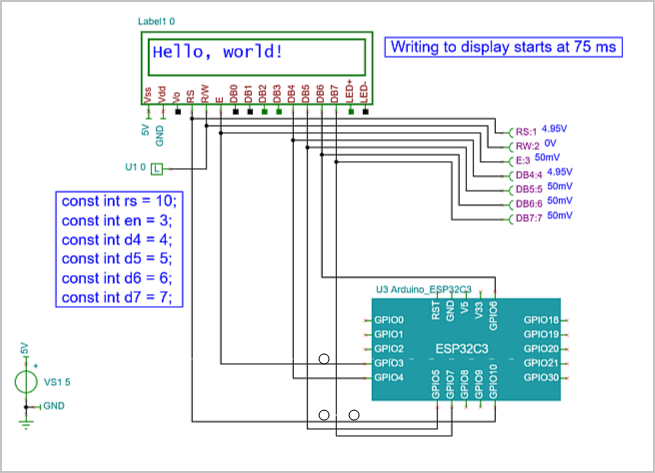The height and width of the screenshot is (473, 655).
Task: Click the GPIO18 pin on the ESP32C3
Action: [x=541, y=320]
